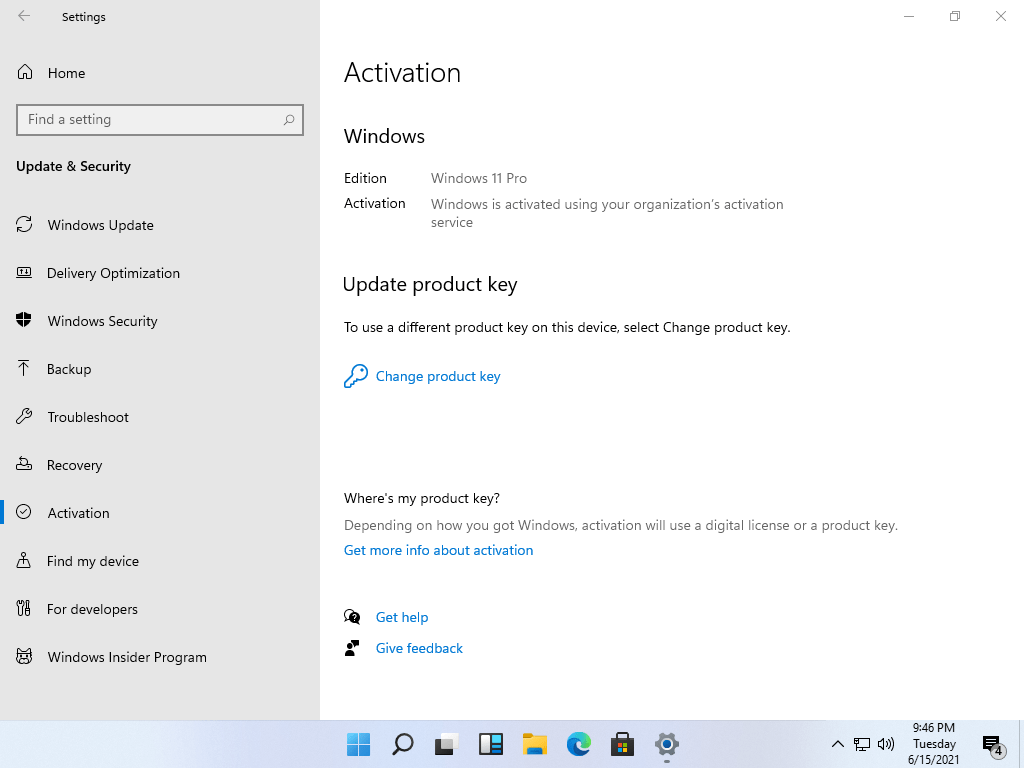Minimize the Settings window
This screenshot has width=1024, height=768.
click(908, 16)
